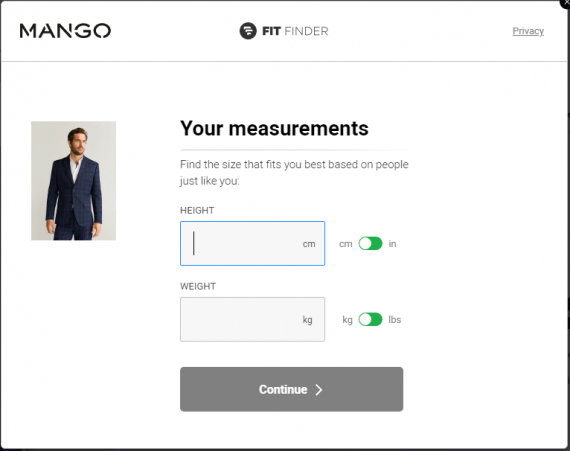Screen dimensions: 570x451
Task: Click the HEIGHT field label
Action: click(197, 210)
